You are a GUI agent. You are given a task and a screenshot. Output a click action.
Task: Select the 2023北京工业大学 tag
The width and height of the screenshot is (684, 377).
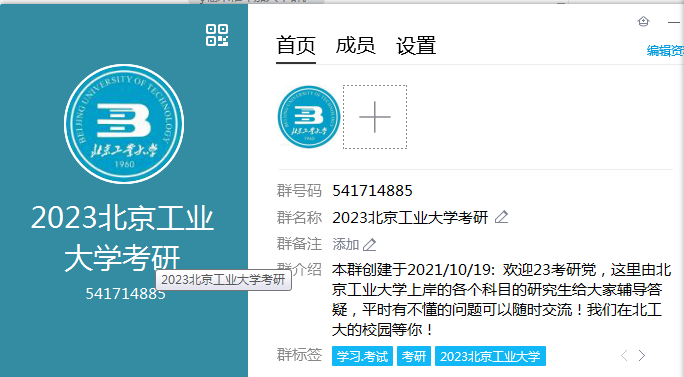pos(490,356)
